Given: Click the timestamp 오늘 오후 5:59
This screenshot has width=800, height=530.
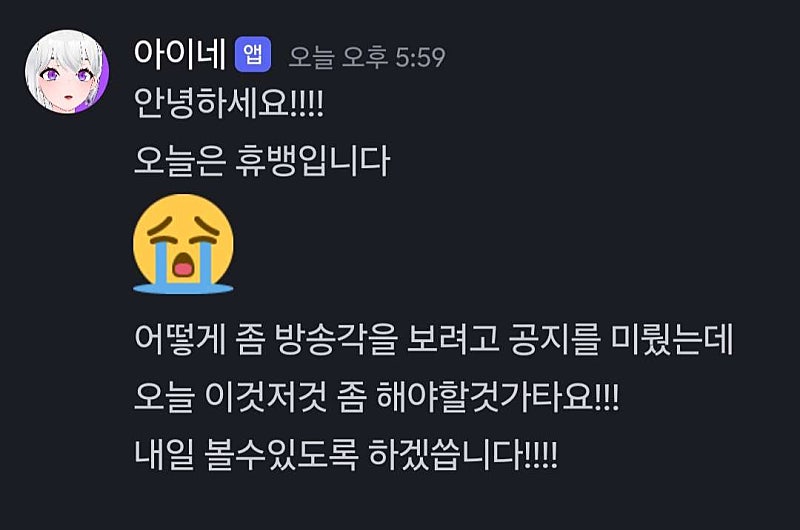Looking at the screenshot, I should (x=367, y=57).
